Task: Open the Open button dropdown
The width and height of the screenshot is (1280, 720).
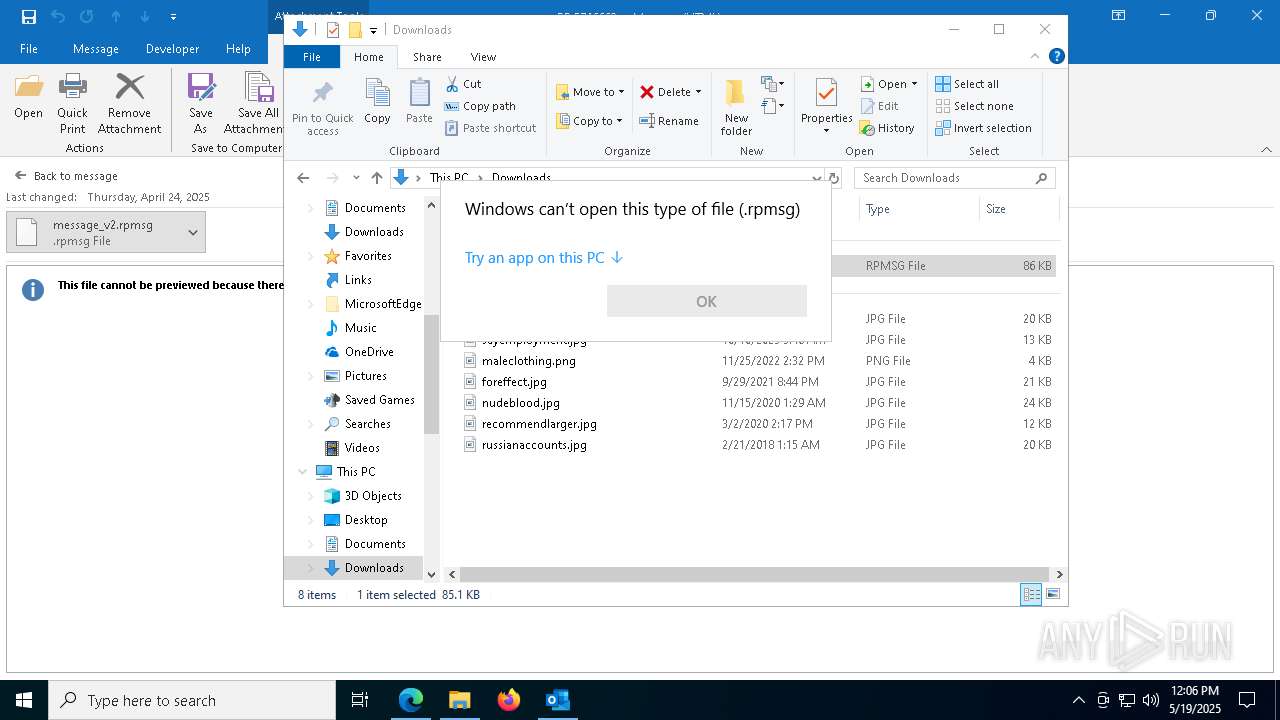Action: [x=914, y=84]
